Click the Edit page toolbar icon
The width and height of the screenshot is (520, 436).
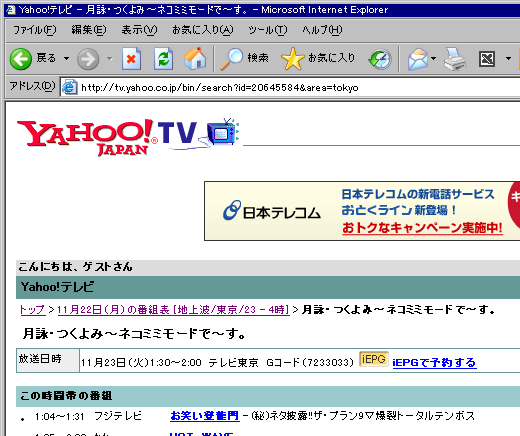(x=487, y=59)
